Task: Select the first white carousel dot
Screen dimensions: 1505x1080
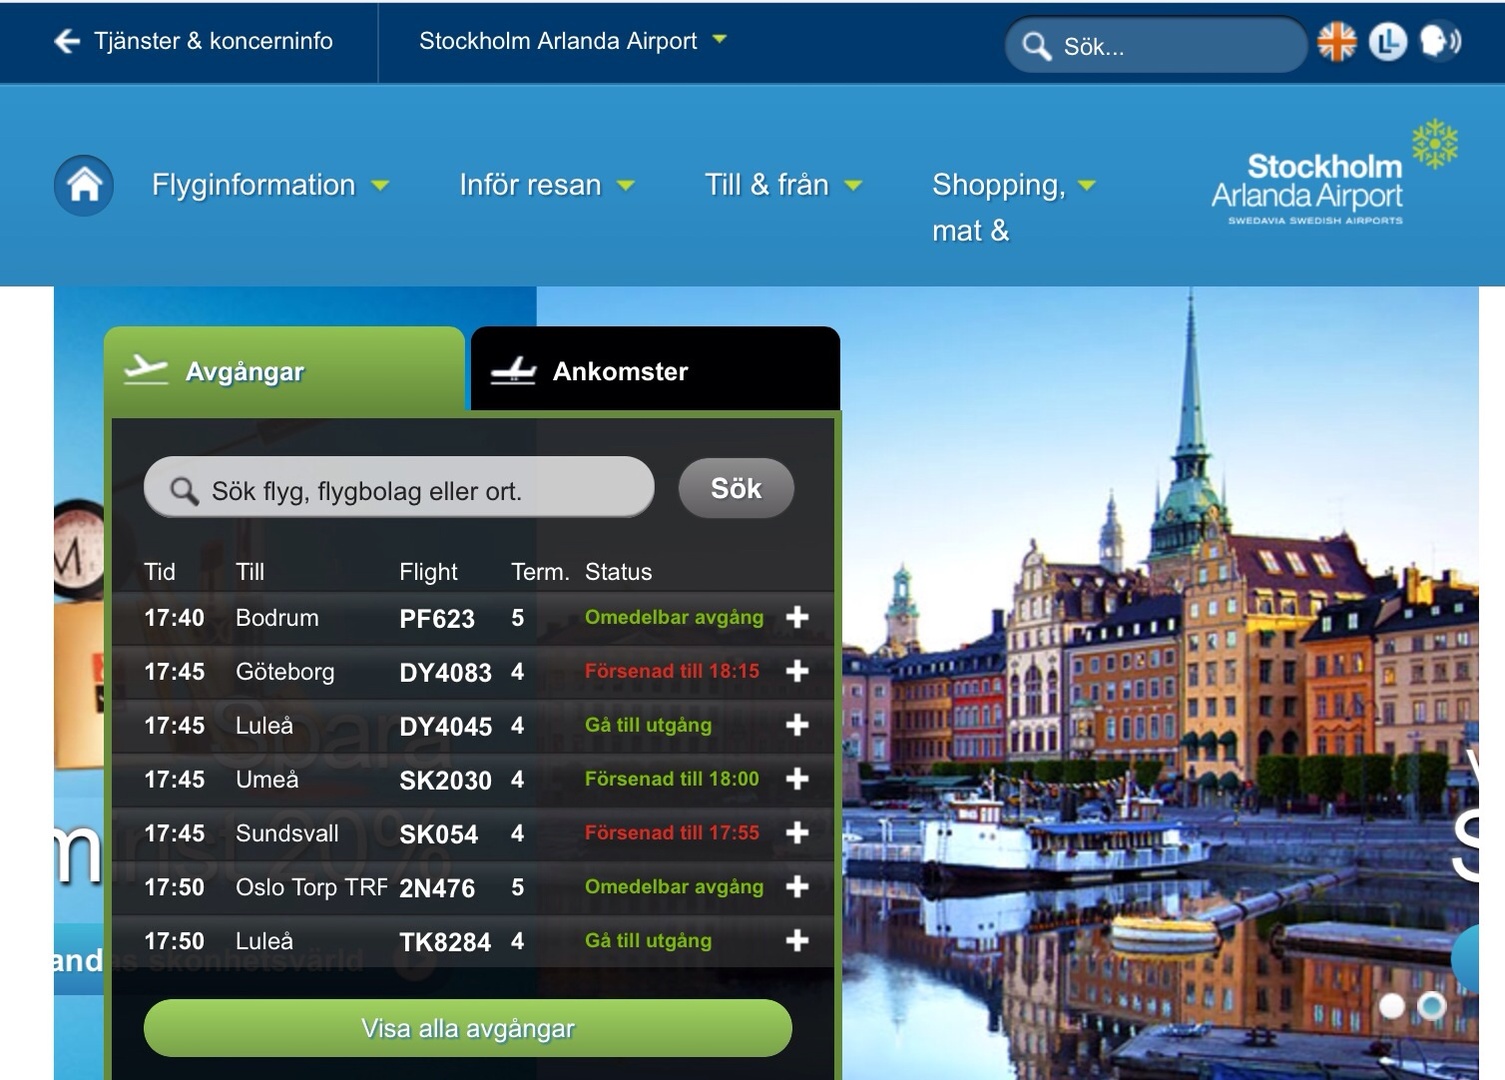Action: click(x=1391, y=1006)
